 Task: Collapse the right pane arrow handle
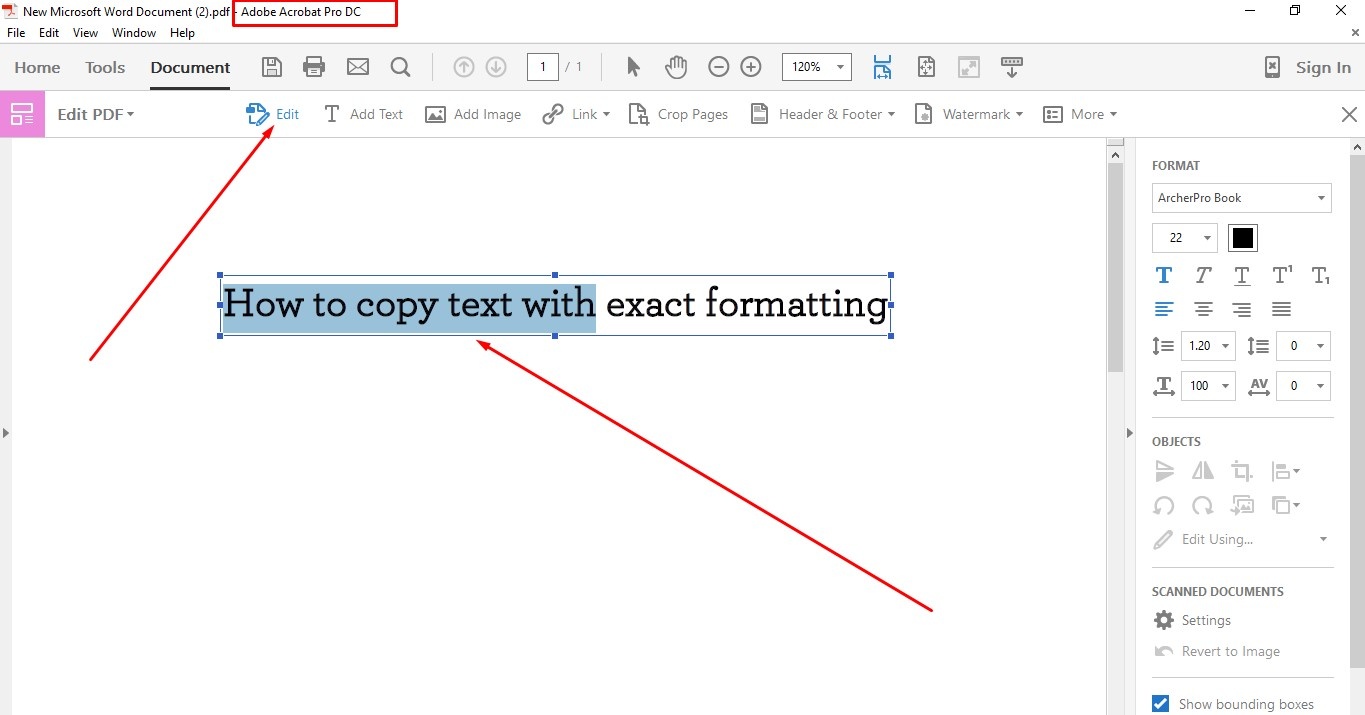point(1130,433)
